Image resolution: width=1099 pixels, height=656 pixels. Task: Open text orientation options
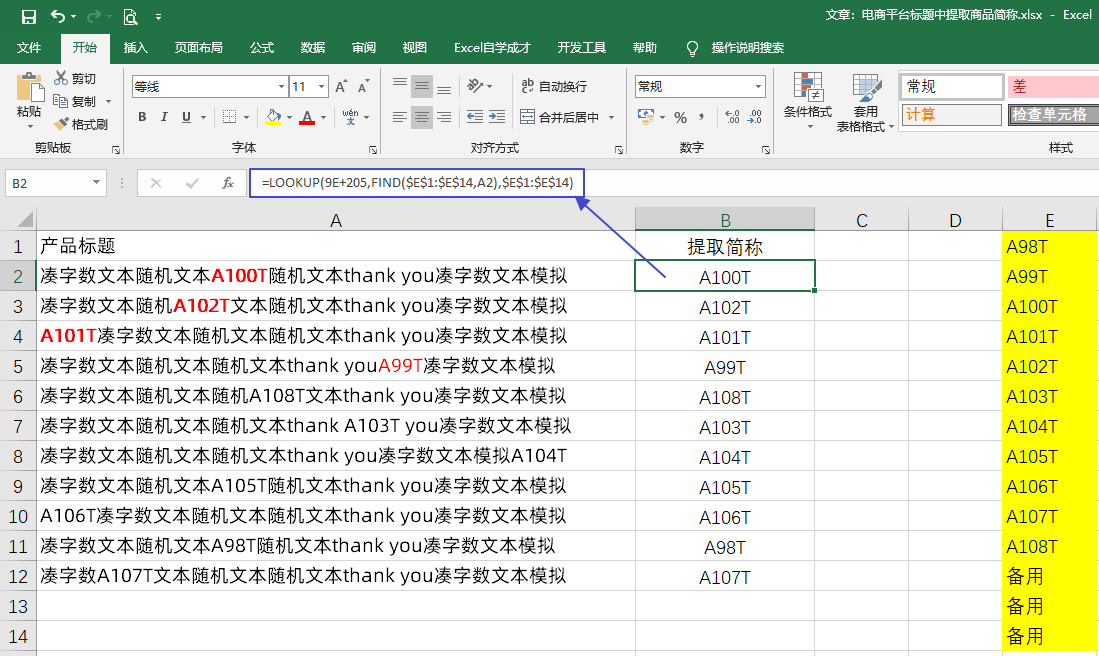[480, 86]
